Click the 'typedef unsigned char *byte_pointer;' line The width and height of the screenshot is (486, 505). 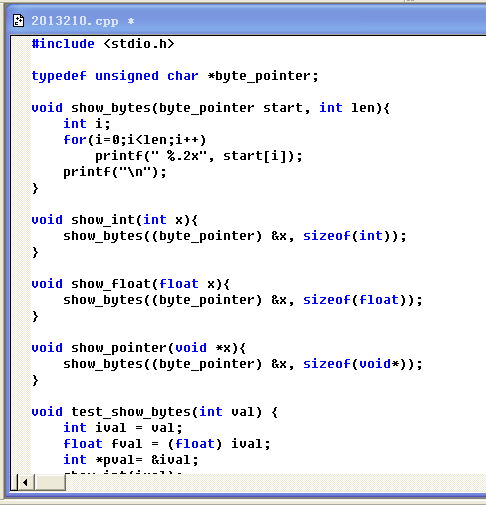point(175,76)
